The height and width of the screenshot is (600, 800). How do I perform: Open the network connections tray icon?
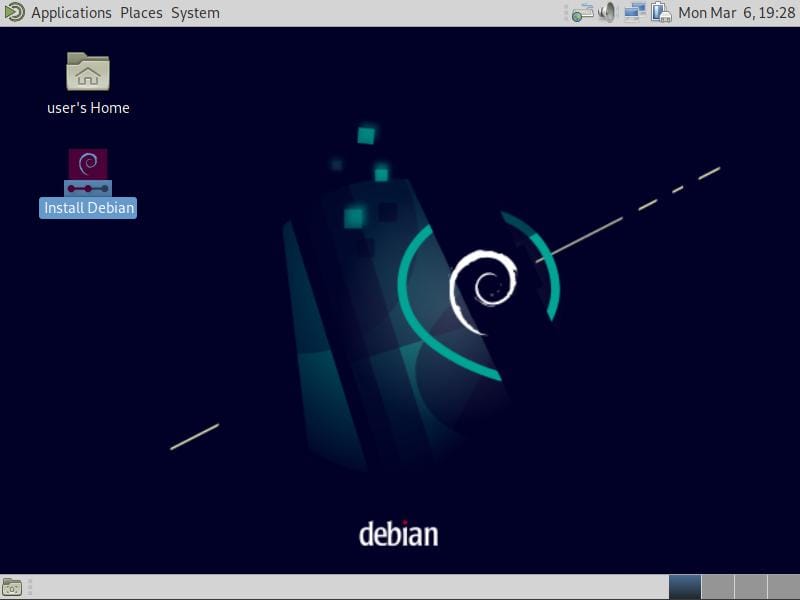point(634,13)
